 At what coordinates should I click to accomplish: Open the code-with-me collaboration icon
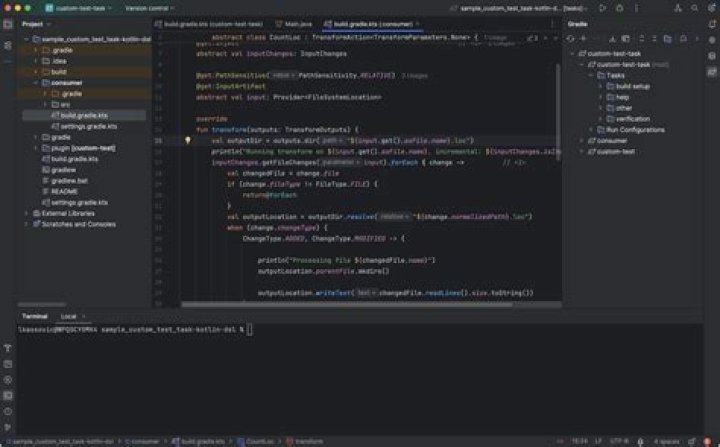pos(678,8)
